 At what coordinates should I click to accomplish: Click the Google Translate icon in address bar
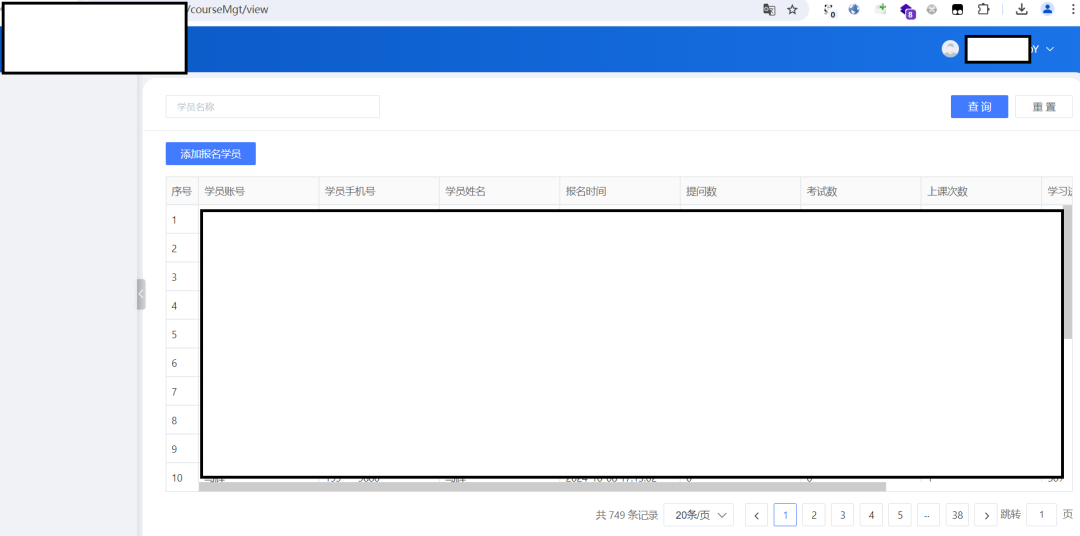769,9
